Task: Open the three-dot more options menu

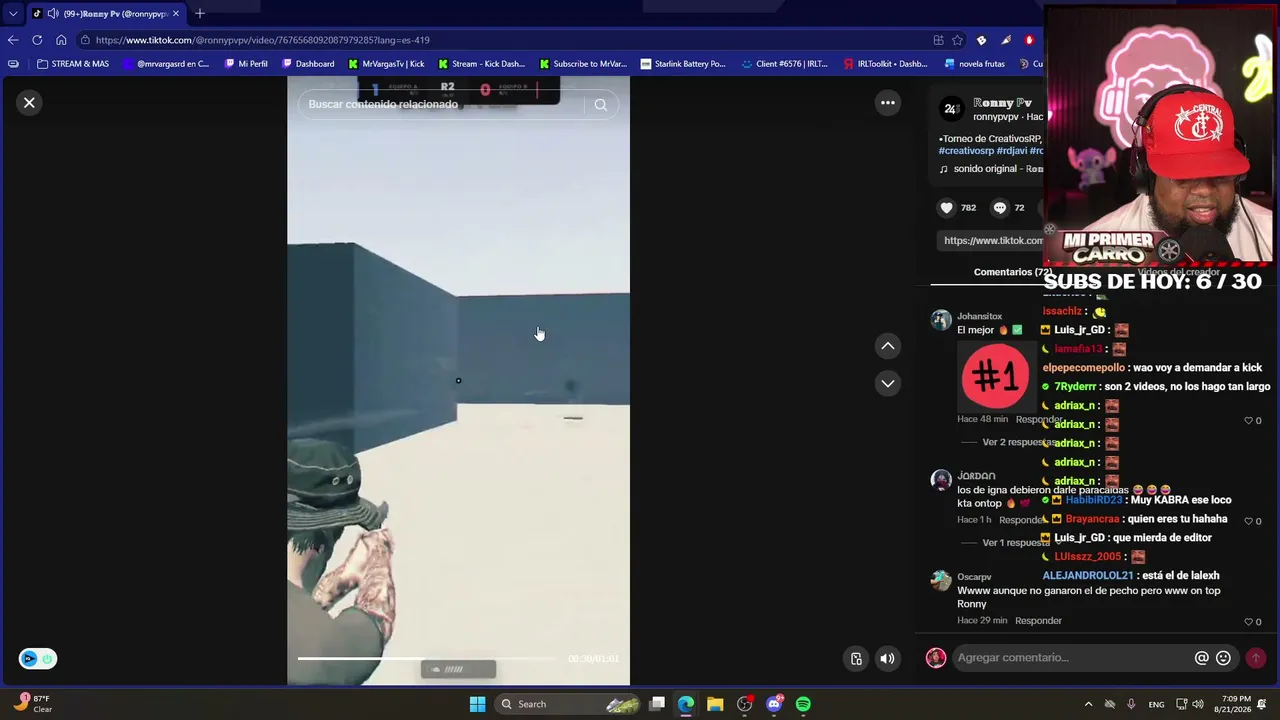Action: click(x=887, y=102)
